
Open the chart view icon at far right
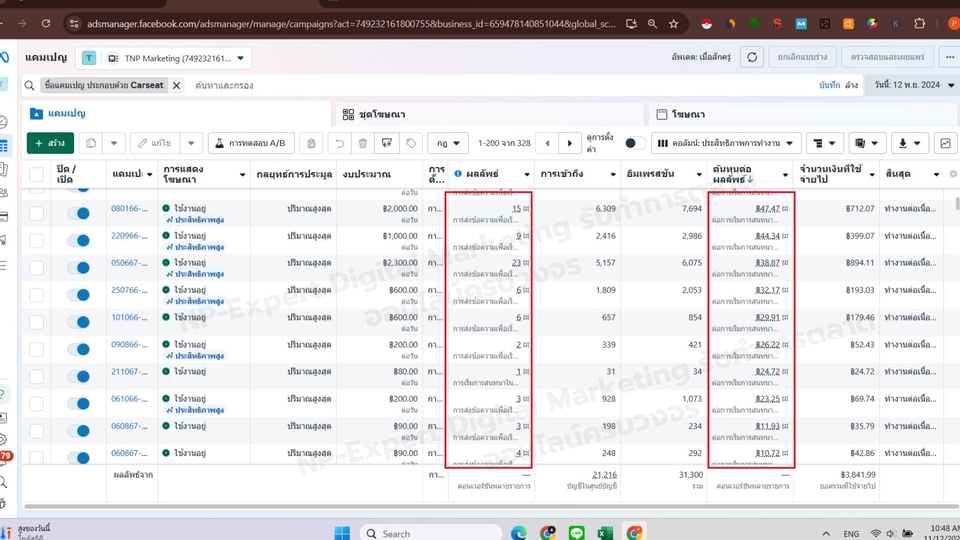(945, 143)
